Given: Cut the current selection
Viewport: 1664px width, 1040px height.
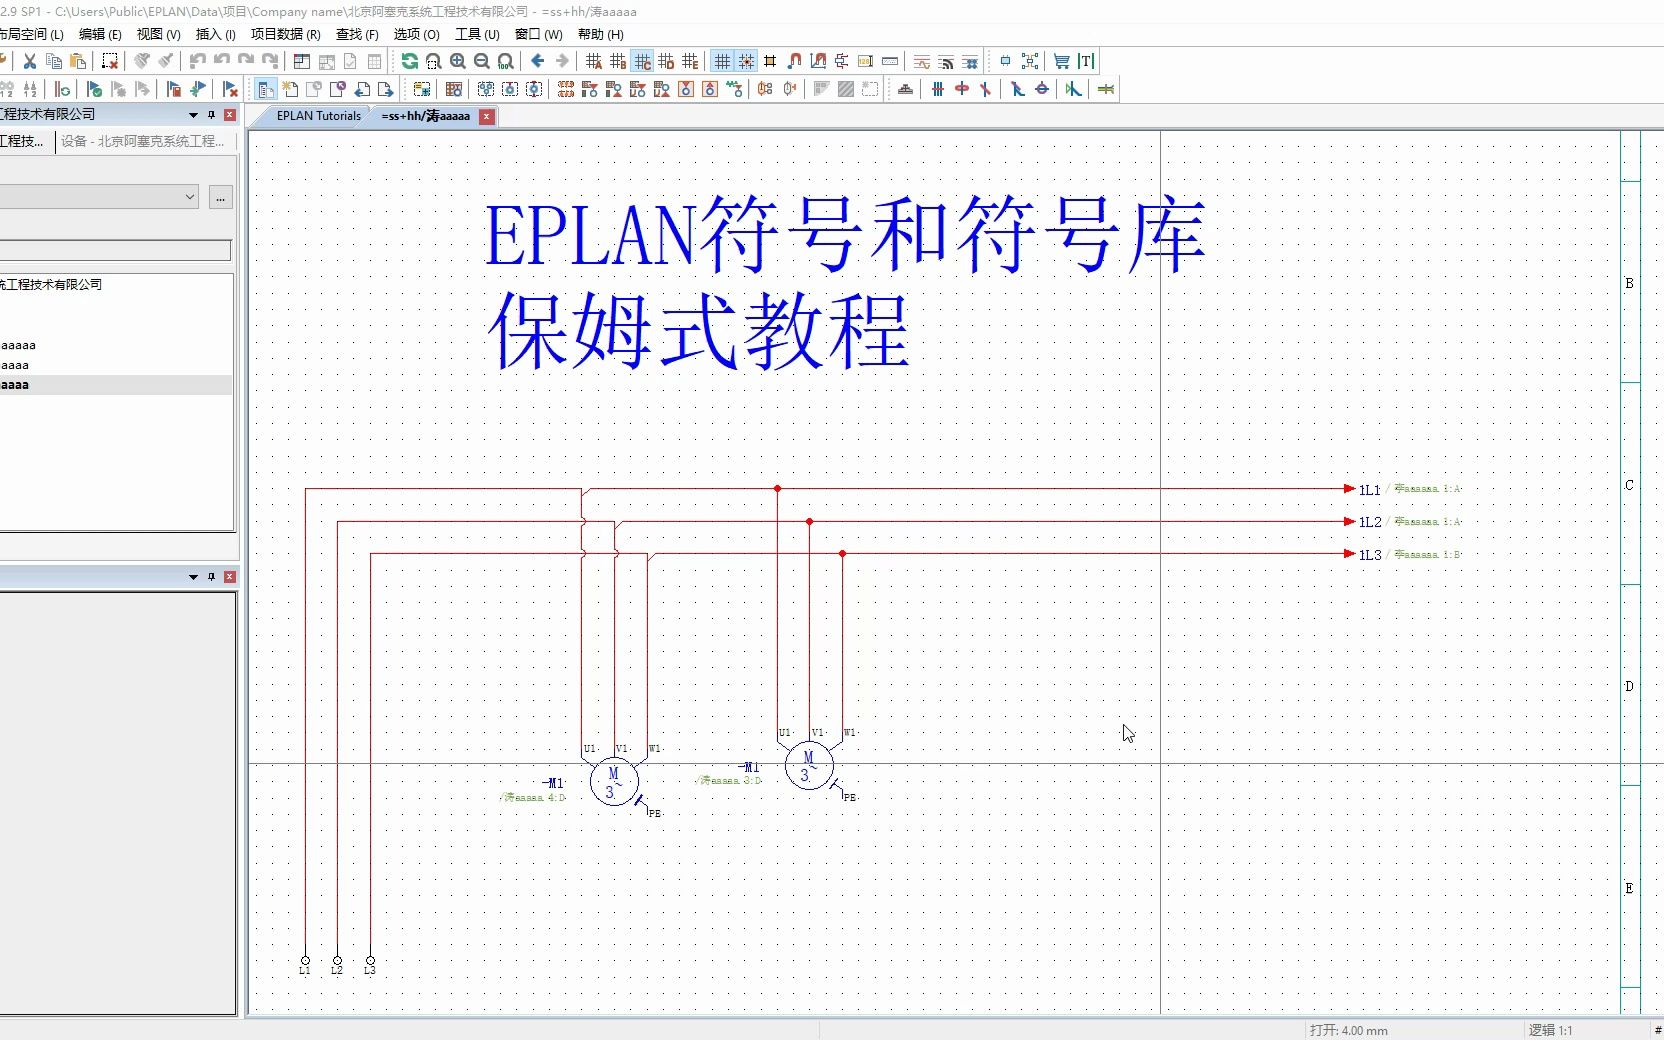Looking at the screenshot, I should pyautogui.click(x=30, y=61).
